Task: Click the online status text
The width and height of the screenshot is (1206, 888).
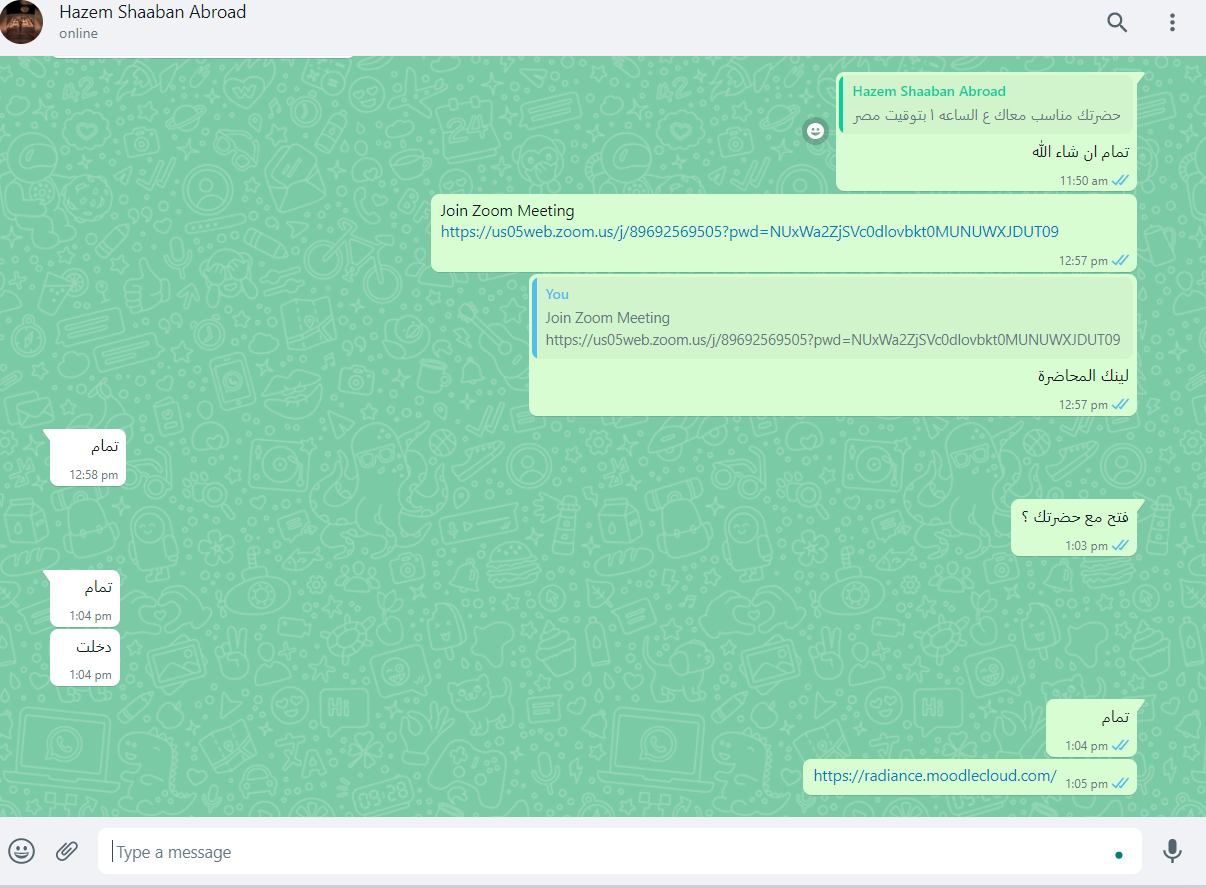Action: click(x=78, y=34)
